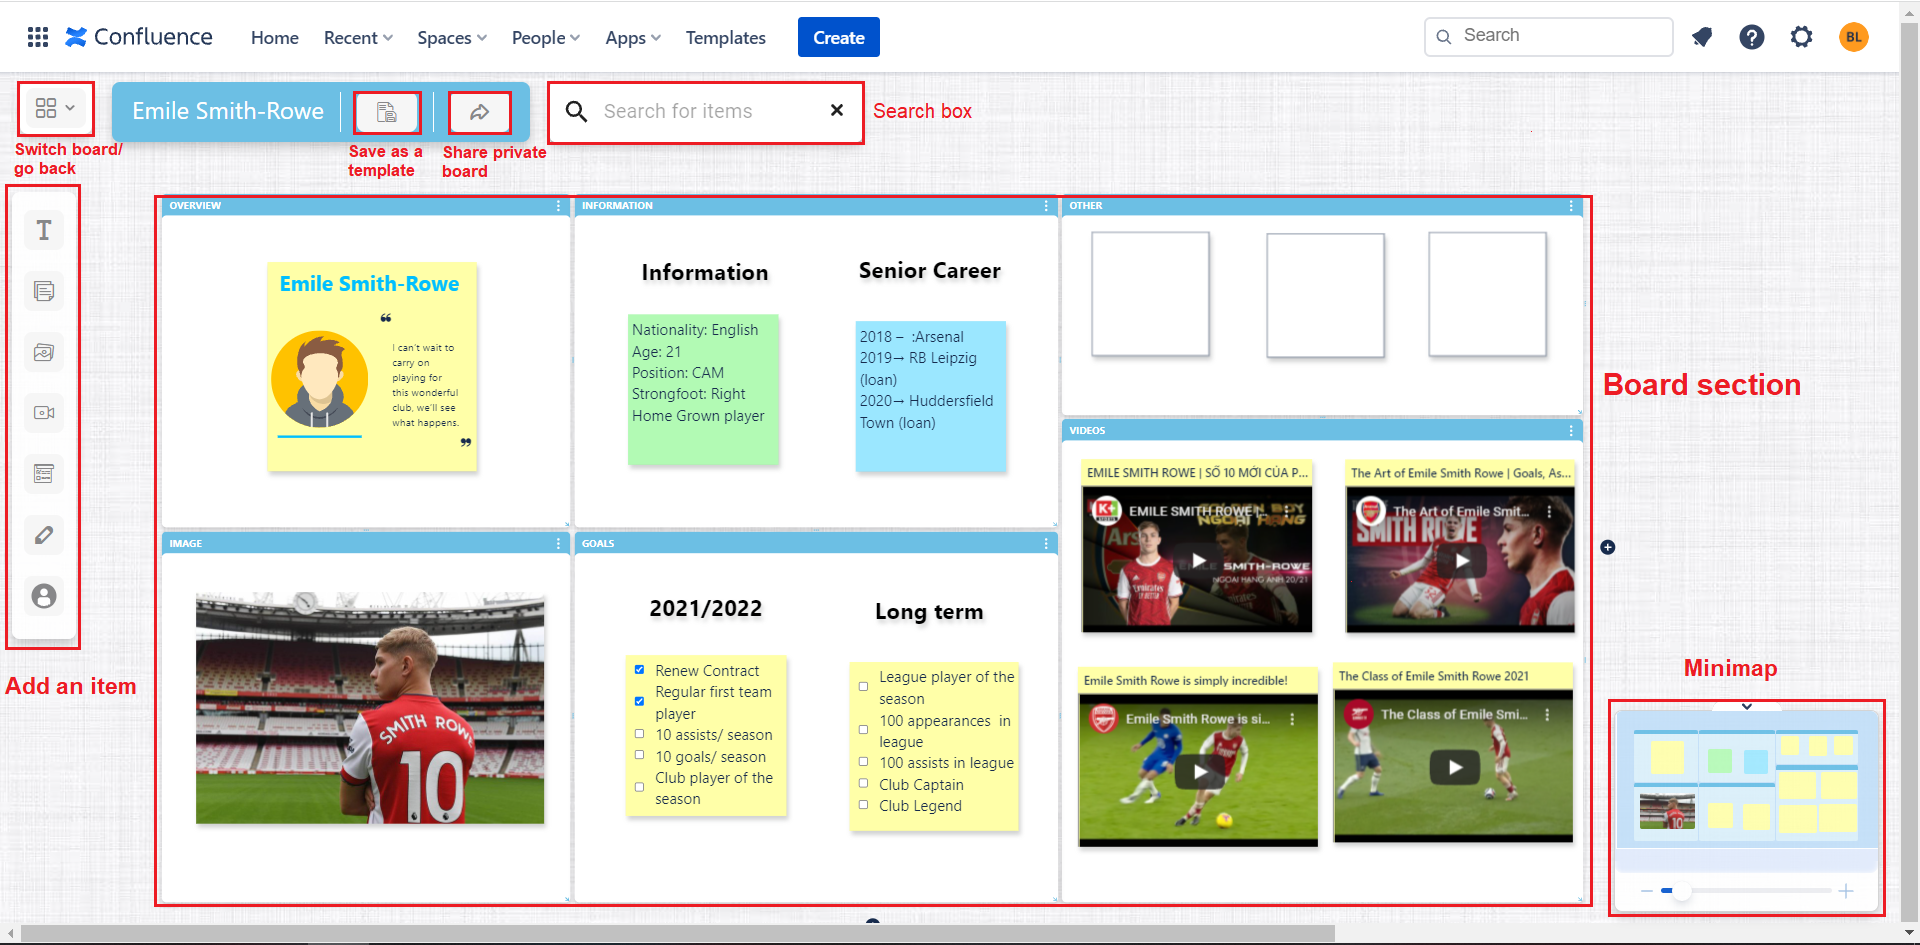Image resolution: width=1920 pixels, height=945 pixels.
Task: Choose the image item tool
Action: tap(44, 353)
